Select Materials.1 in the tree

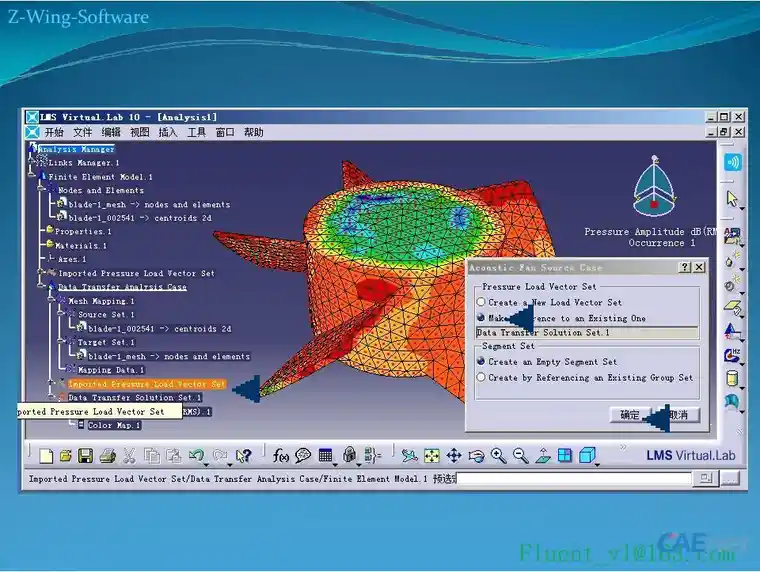point(80,246)
